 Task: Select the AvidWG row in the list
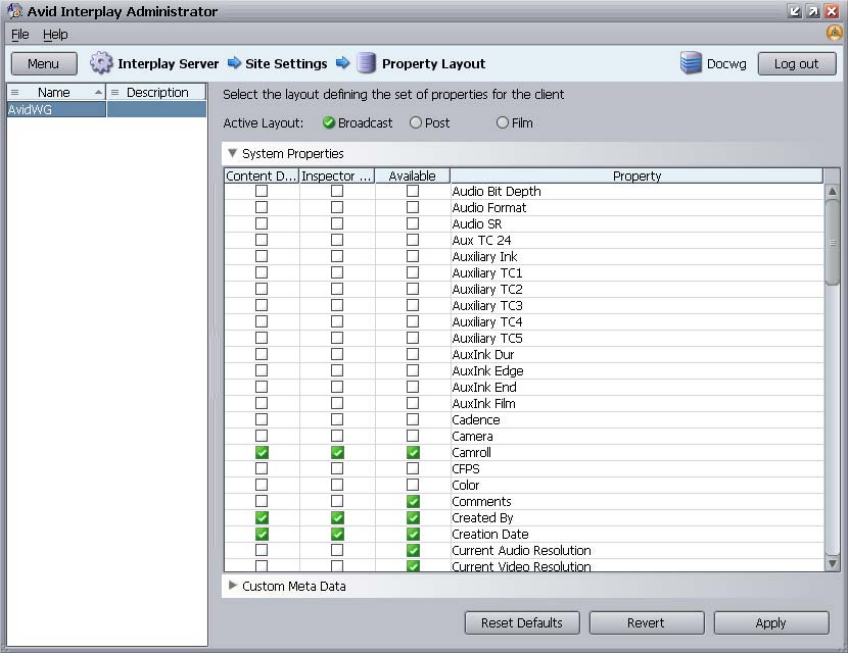coord(106,109)
